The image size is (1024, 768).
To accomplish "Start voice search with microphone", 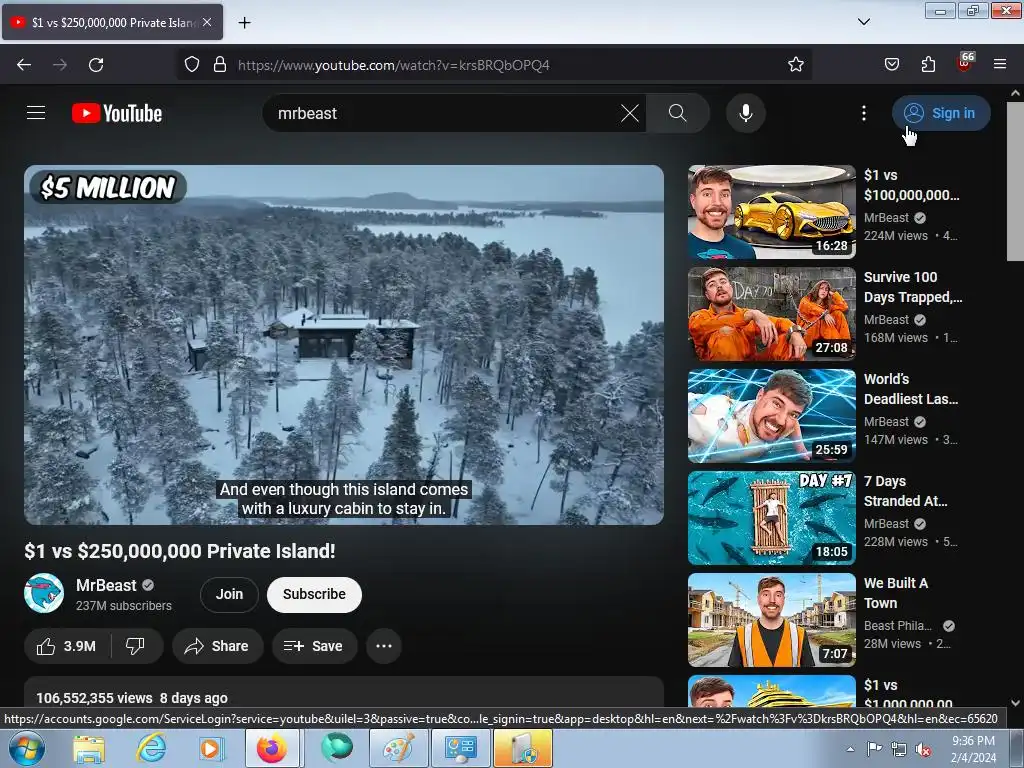I will coord(745,113).
